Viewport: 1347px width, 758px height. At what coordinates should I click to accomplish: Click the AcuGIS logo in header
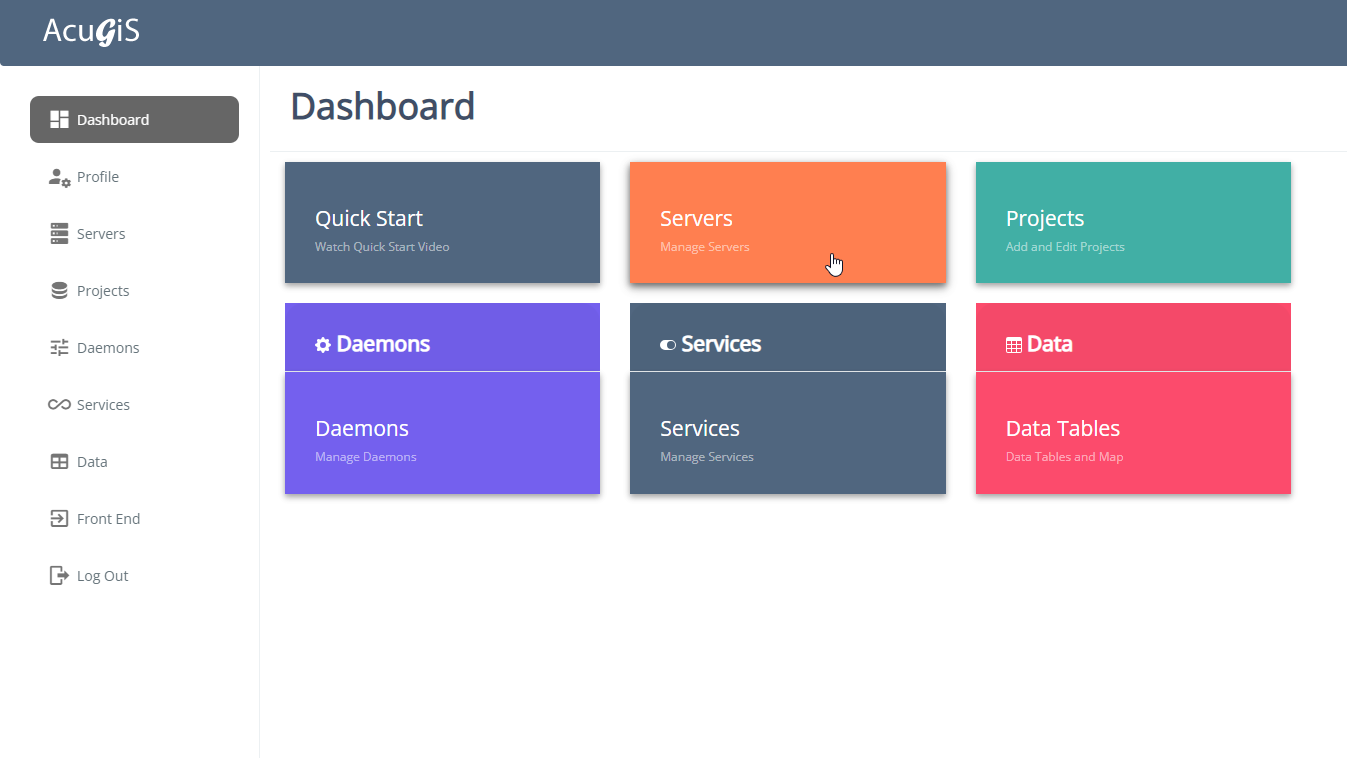(91, 32)
